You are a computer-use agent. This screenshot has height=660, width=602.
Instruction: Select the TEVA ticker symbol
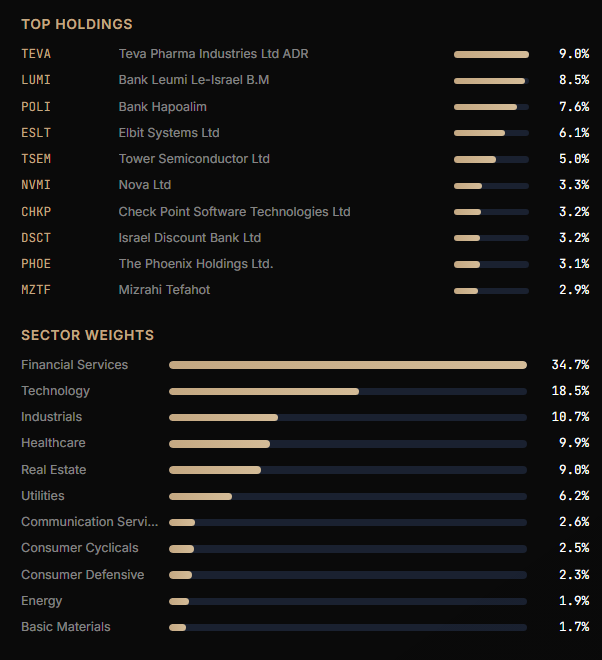click(36, 54)
